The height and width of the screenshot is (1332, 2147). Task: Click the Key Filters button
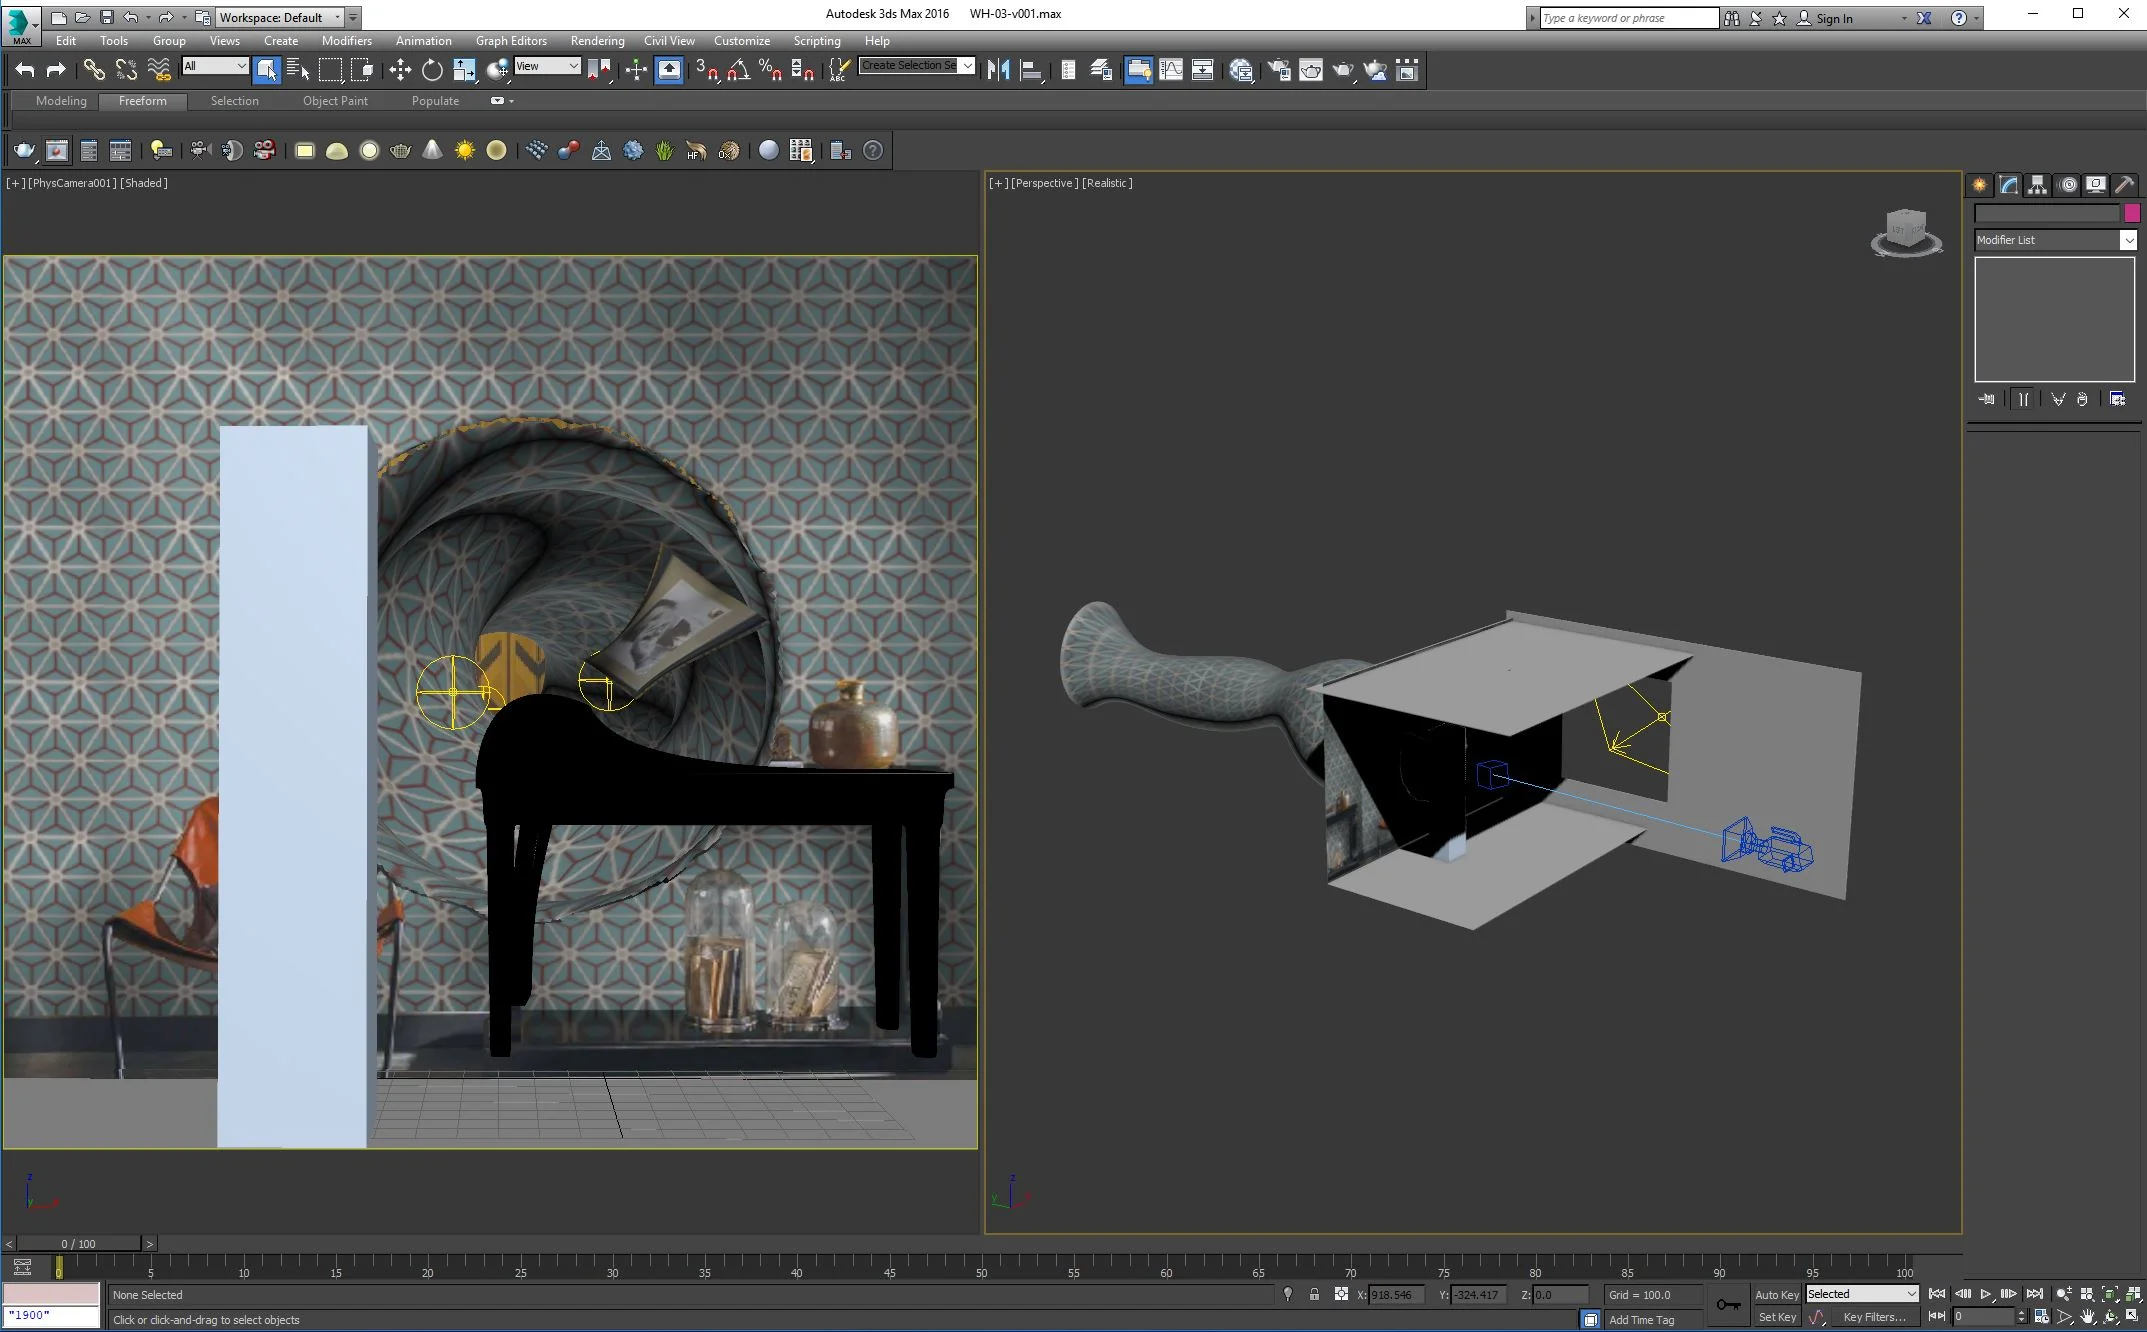tap(1874, 1317)
